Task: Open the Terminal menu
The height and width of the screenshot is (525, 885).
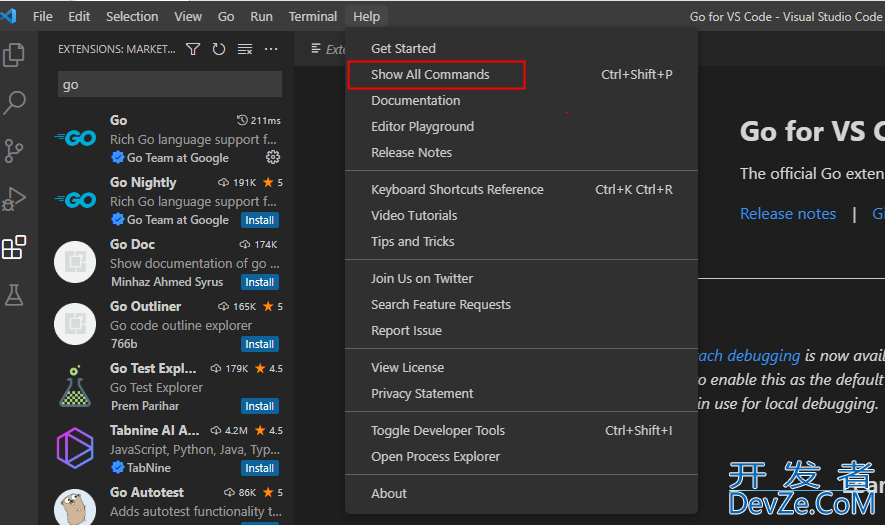Action: [x=313, y=16]
